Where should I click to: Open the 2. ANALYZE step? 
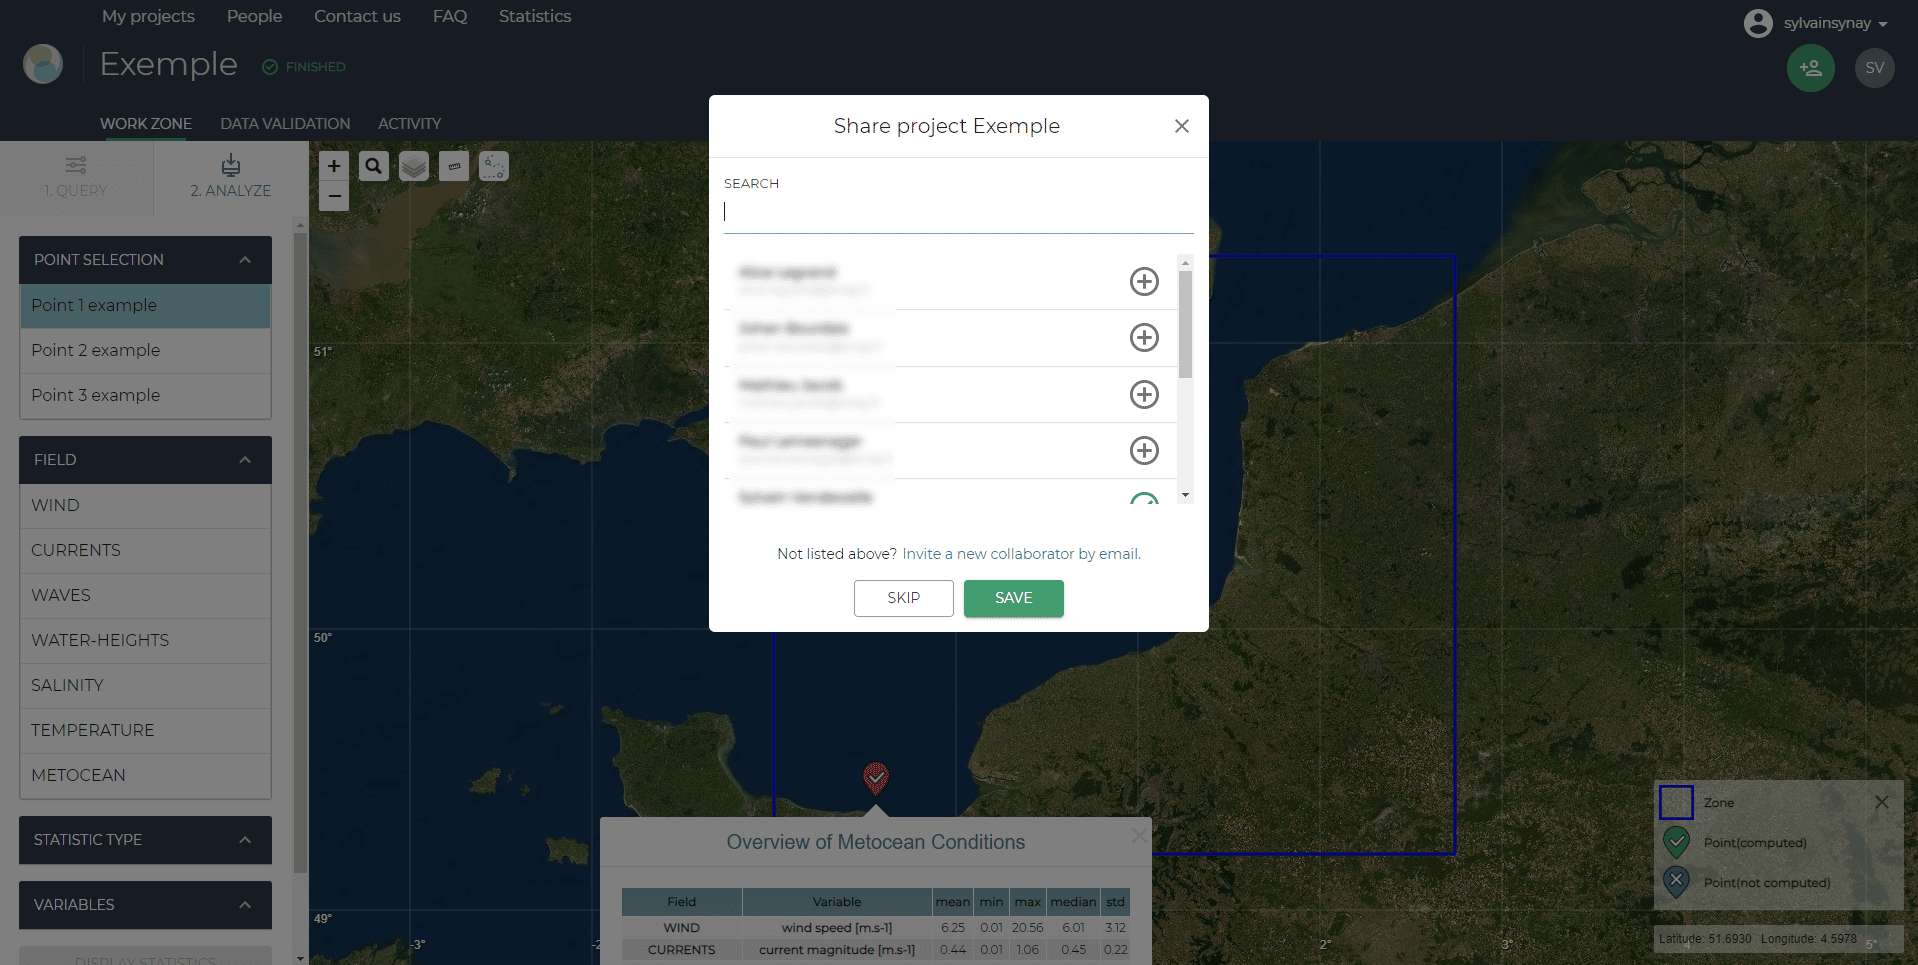(x=231, y=177)
